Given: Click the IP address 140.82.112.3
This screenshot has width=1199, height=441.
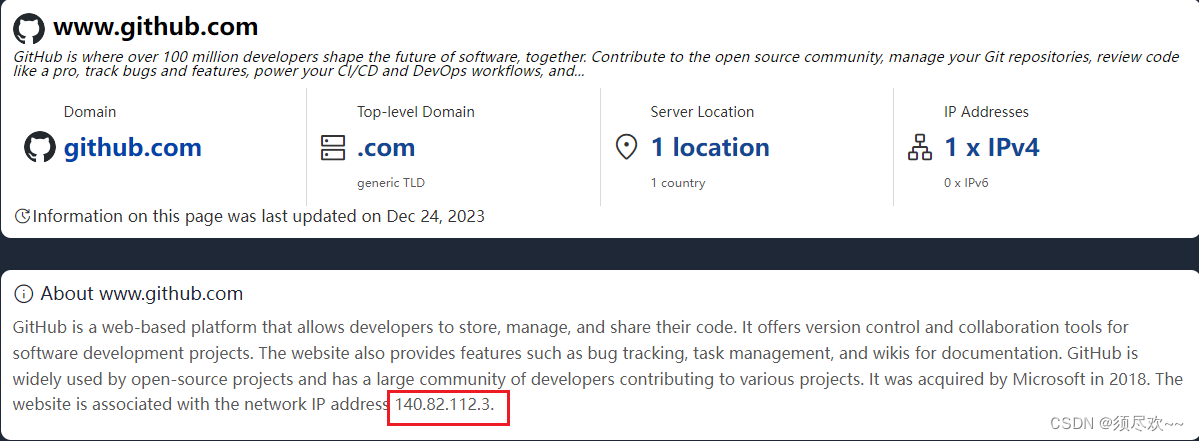Looking at the screenshot, I should click(444, 403).
